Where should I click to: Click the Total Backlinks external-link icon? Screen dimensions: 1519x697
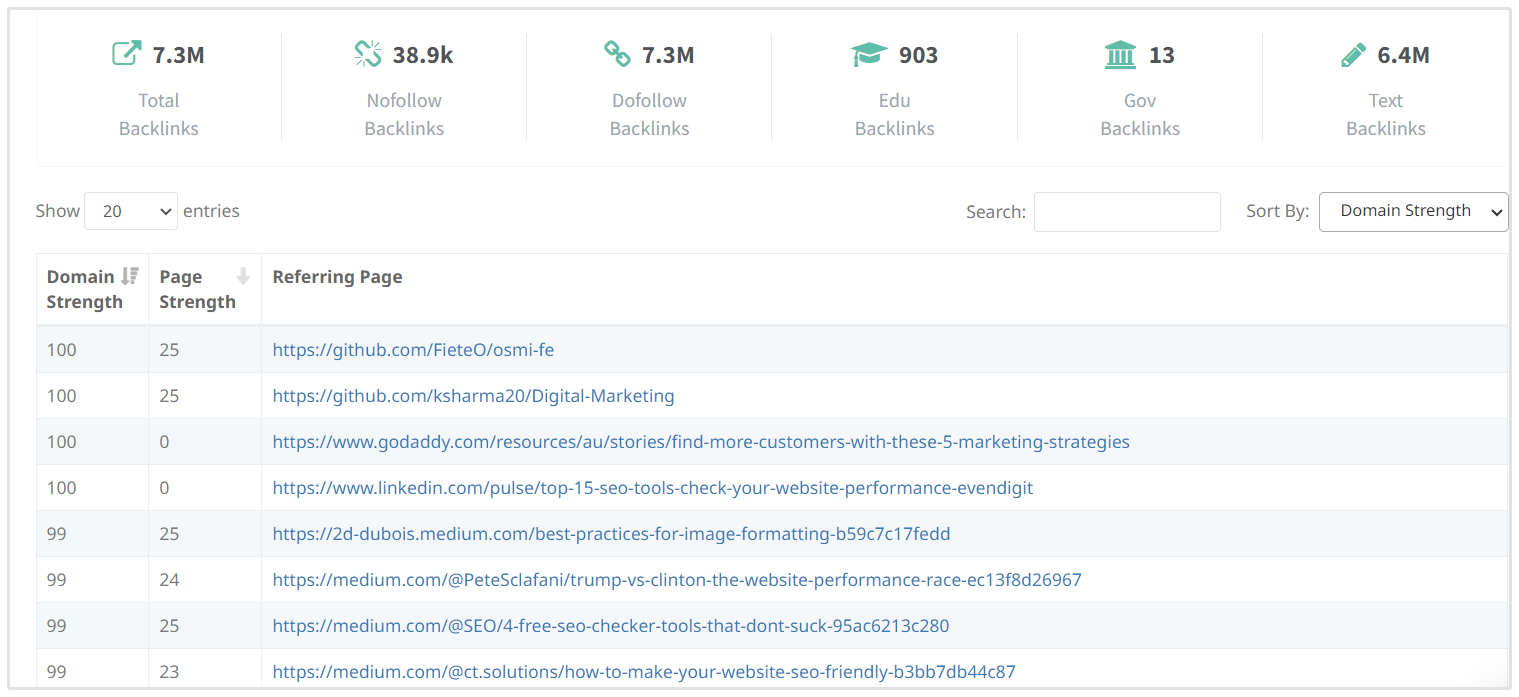(126, 54)
